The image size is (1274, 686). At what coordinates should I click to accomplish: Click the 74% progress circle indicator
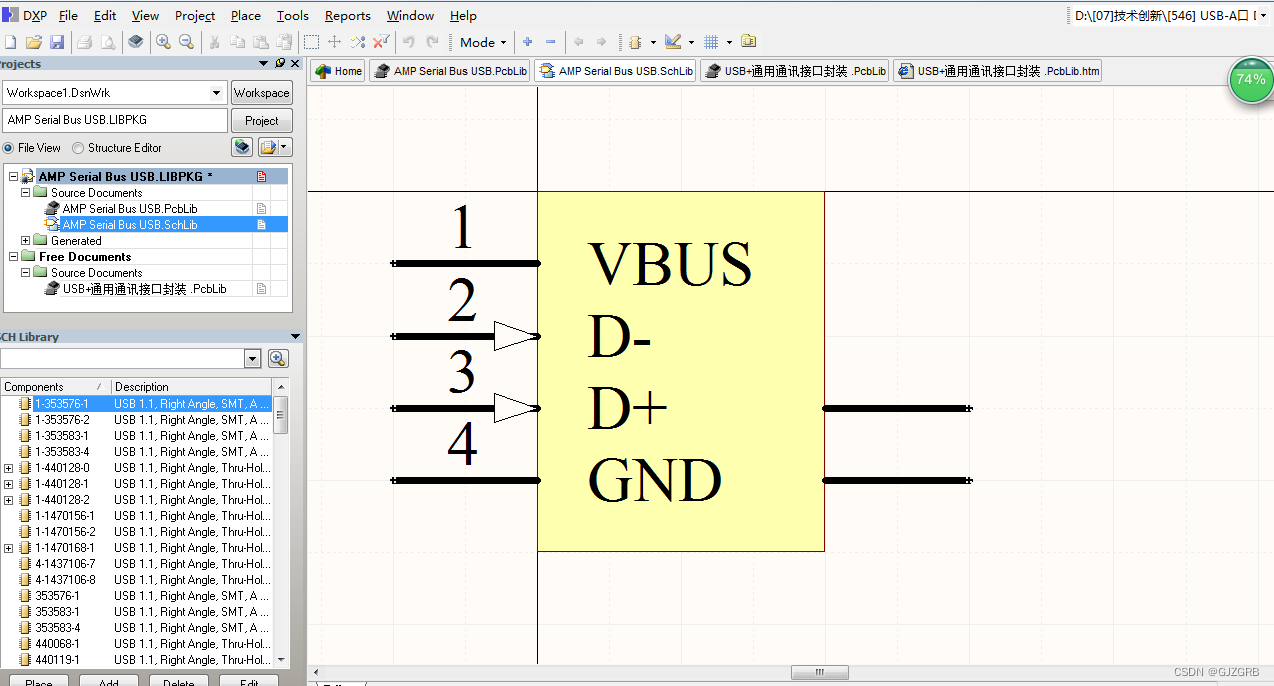point(1251,80)
